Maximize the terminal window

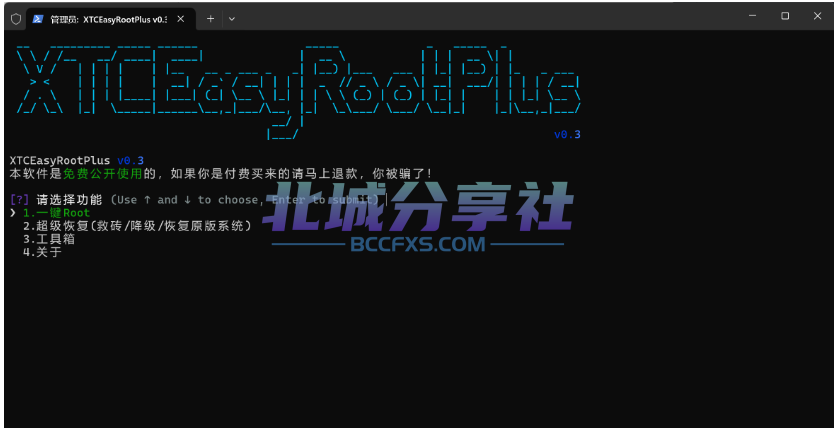pyautogui.click(x=785, y=16)
